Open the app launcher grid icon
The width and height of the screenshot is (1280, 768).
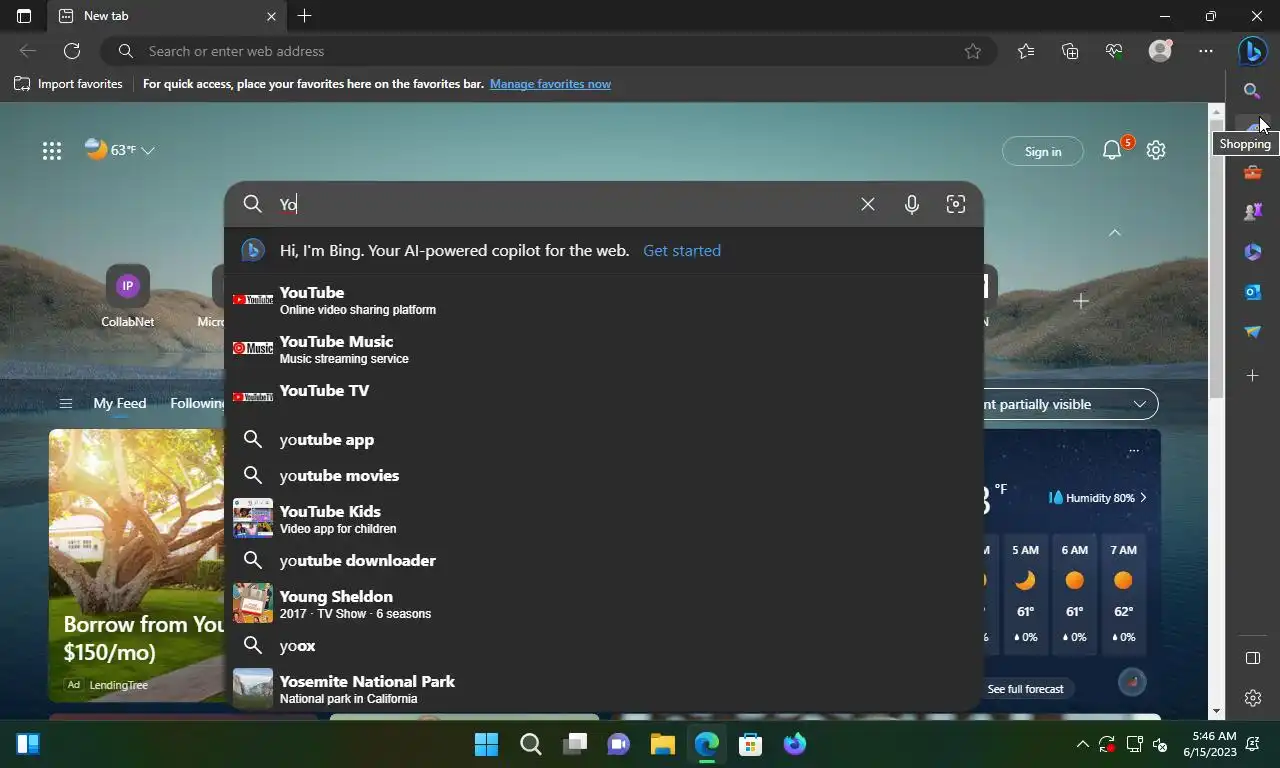click(52, 151)
